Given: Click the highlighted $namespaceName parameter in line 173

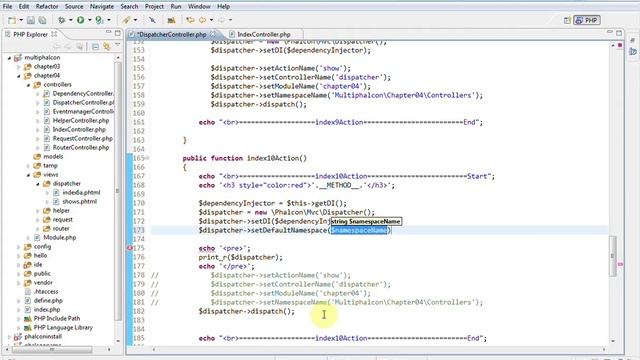Looking at the screenshot, I should (x=359, y=230).
